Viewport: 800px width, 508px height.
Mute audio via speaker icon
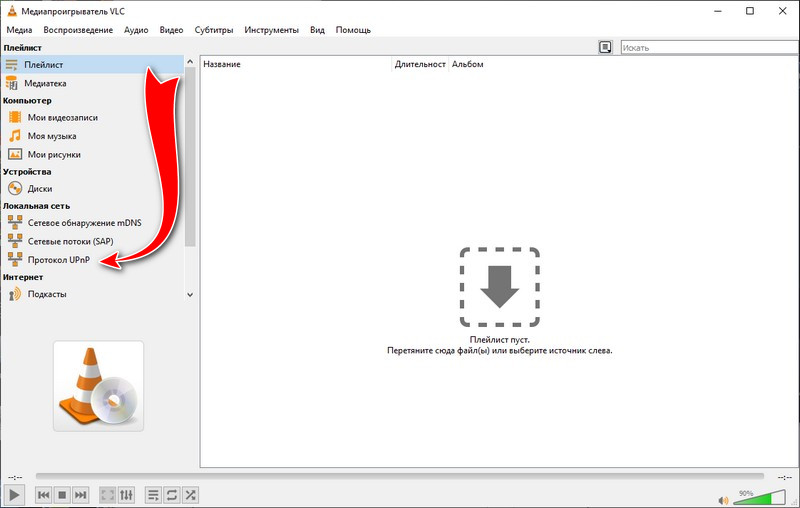click(723, 500)
